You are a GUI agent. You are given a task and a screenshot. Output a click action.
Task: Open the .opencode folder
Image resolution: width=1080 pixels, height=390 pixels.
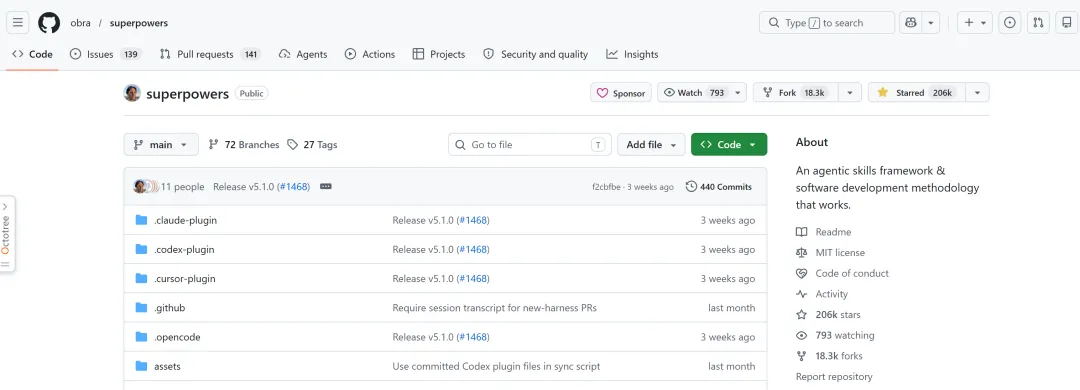click(x=177, y=337)
